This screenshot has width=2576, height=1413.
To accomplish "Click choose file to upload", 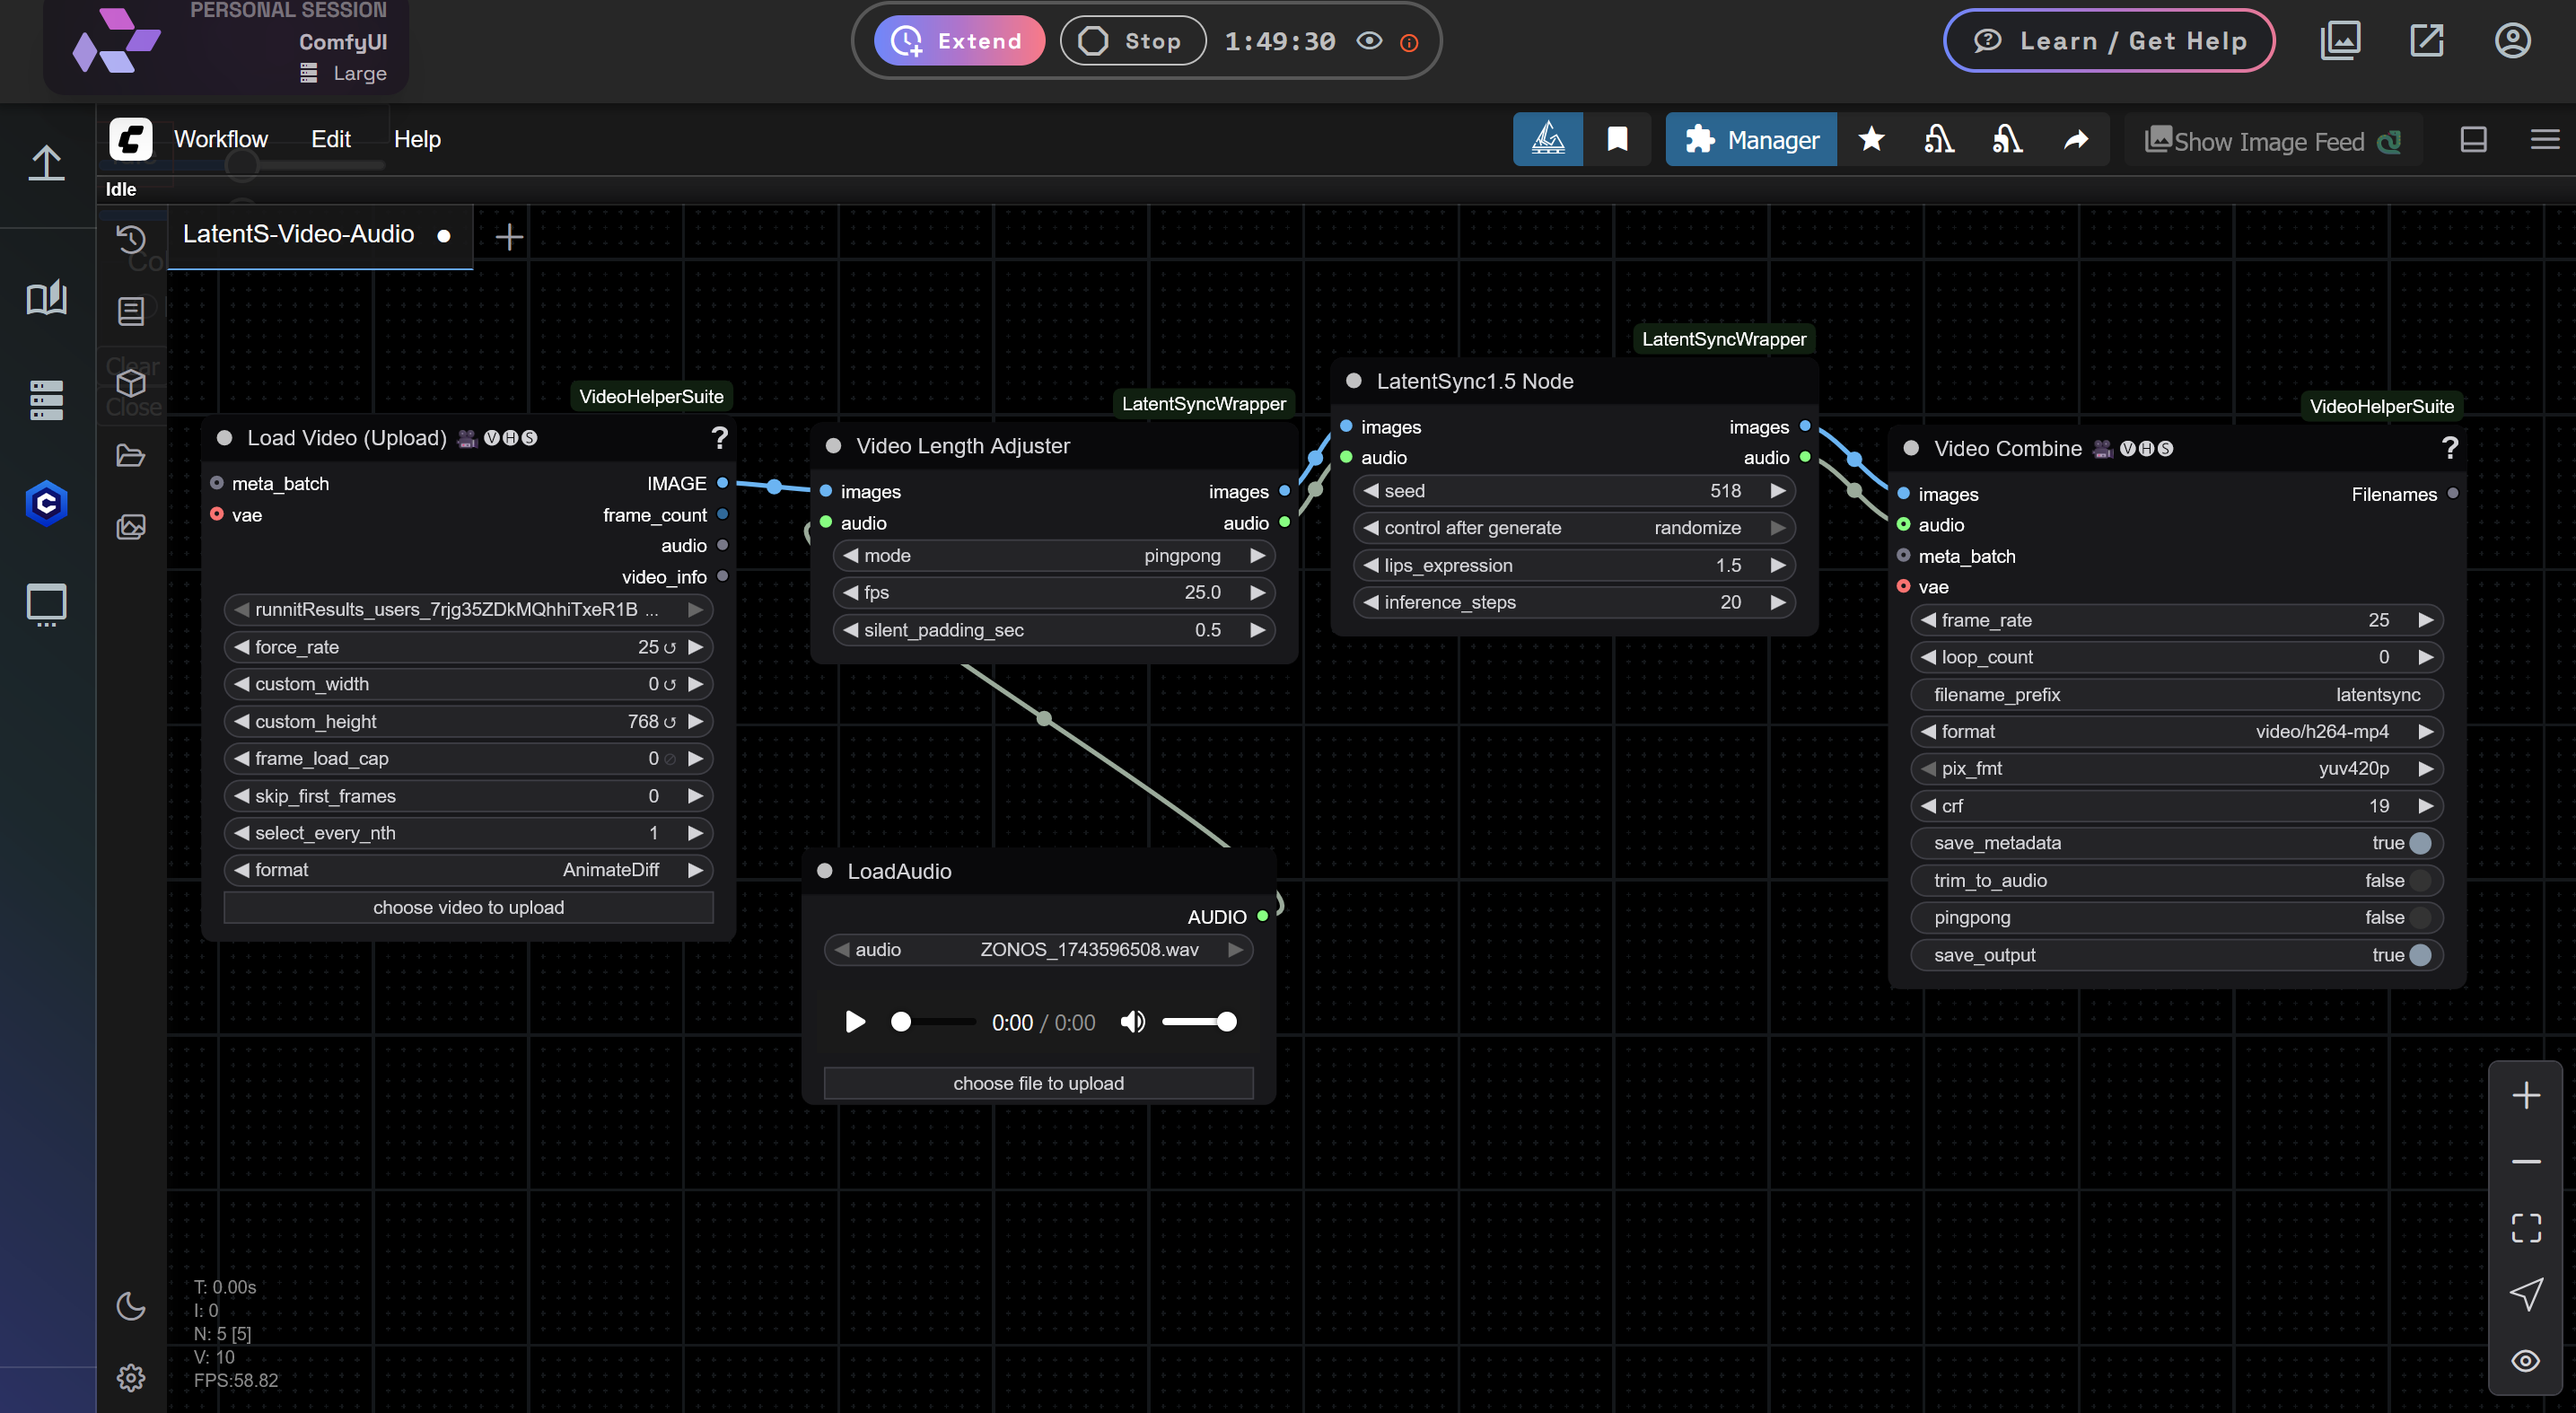I will (x=1038, y=1084).
